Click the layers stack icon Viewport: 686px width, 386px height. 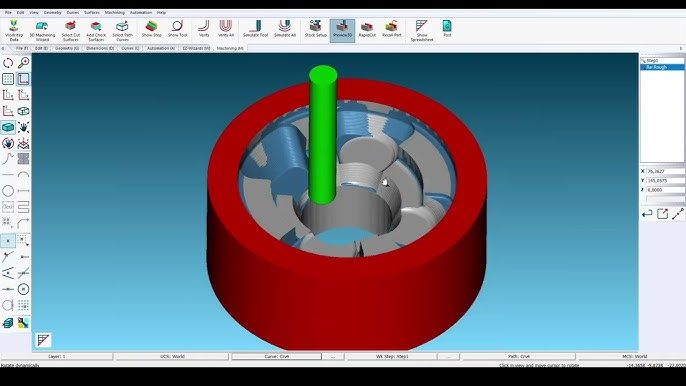[x=8, y=323]
